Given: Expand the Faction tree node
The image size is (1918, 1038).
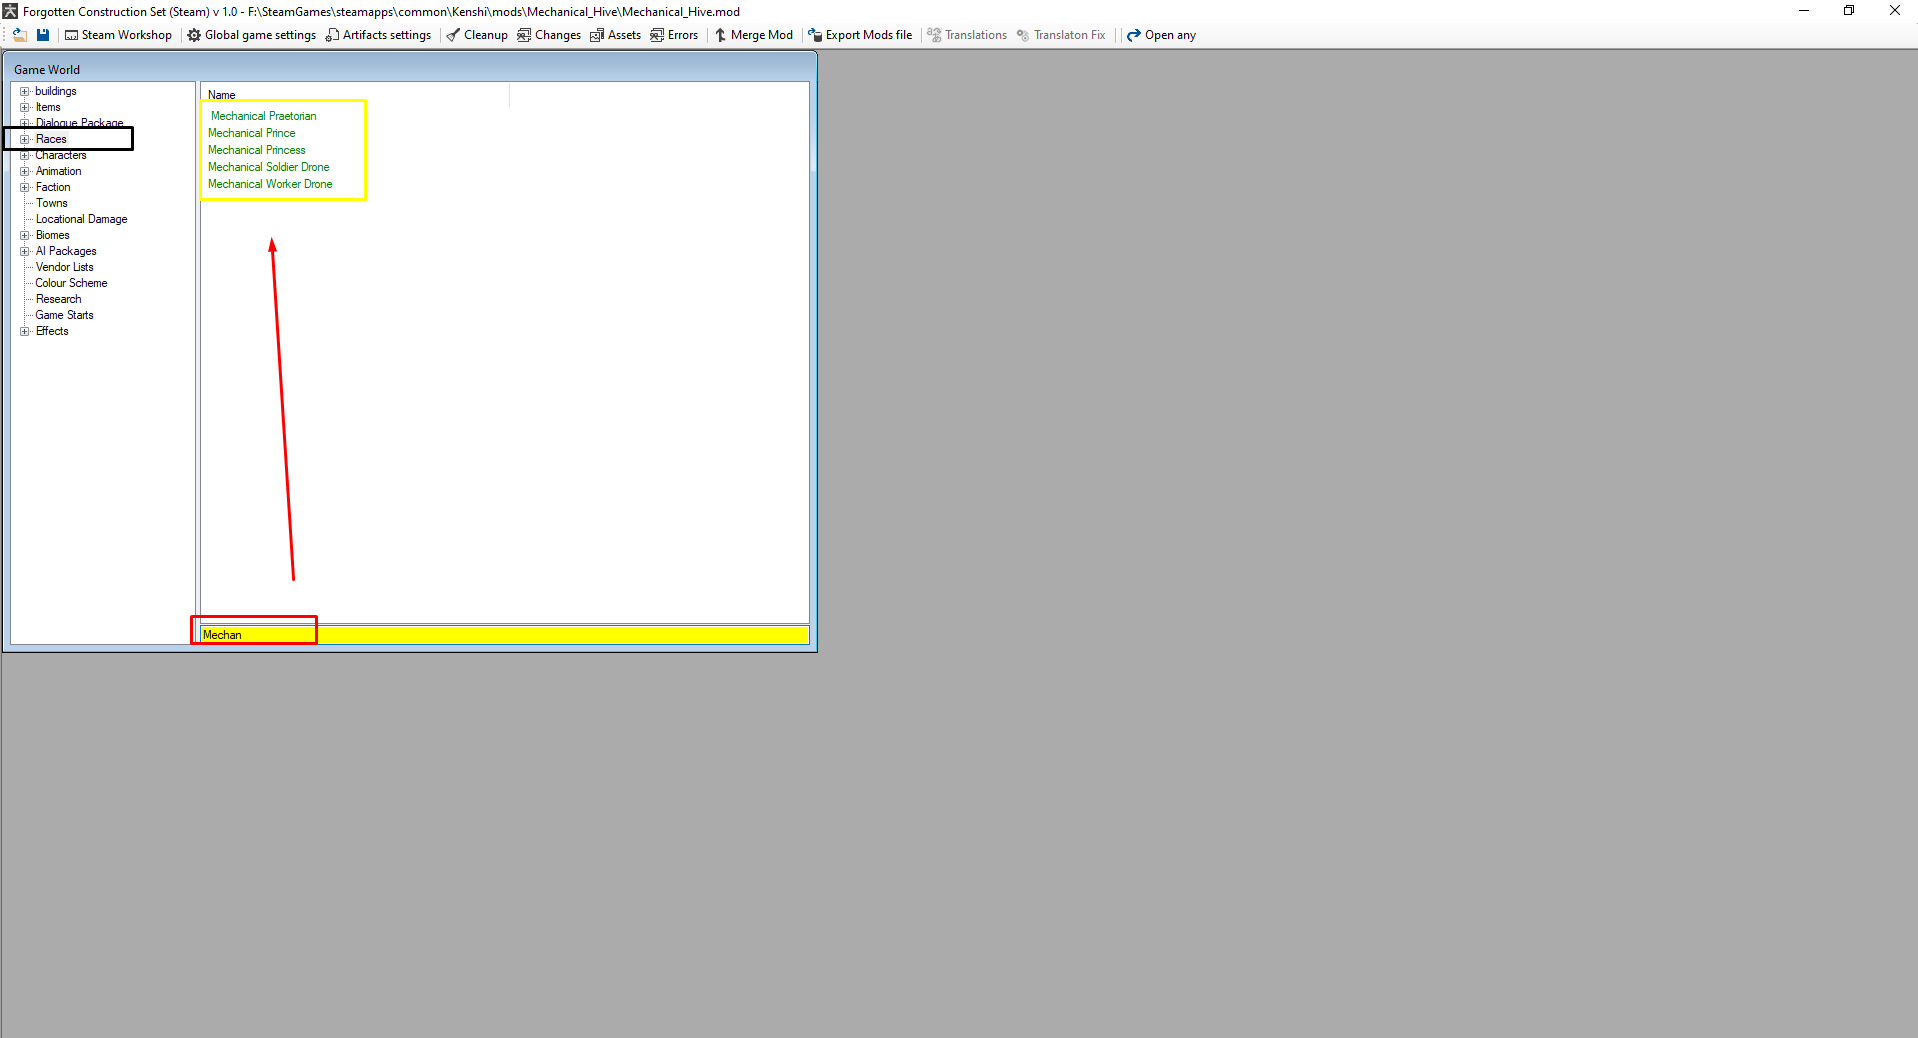Looking at the screenshot, I should [25, 187].
